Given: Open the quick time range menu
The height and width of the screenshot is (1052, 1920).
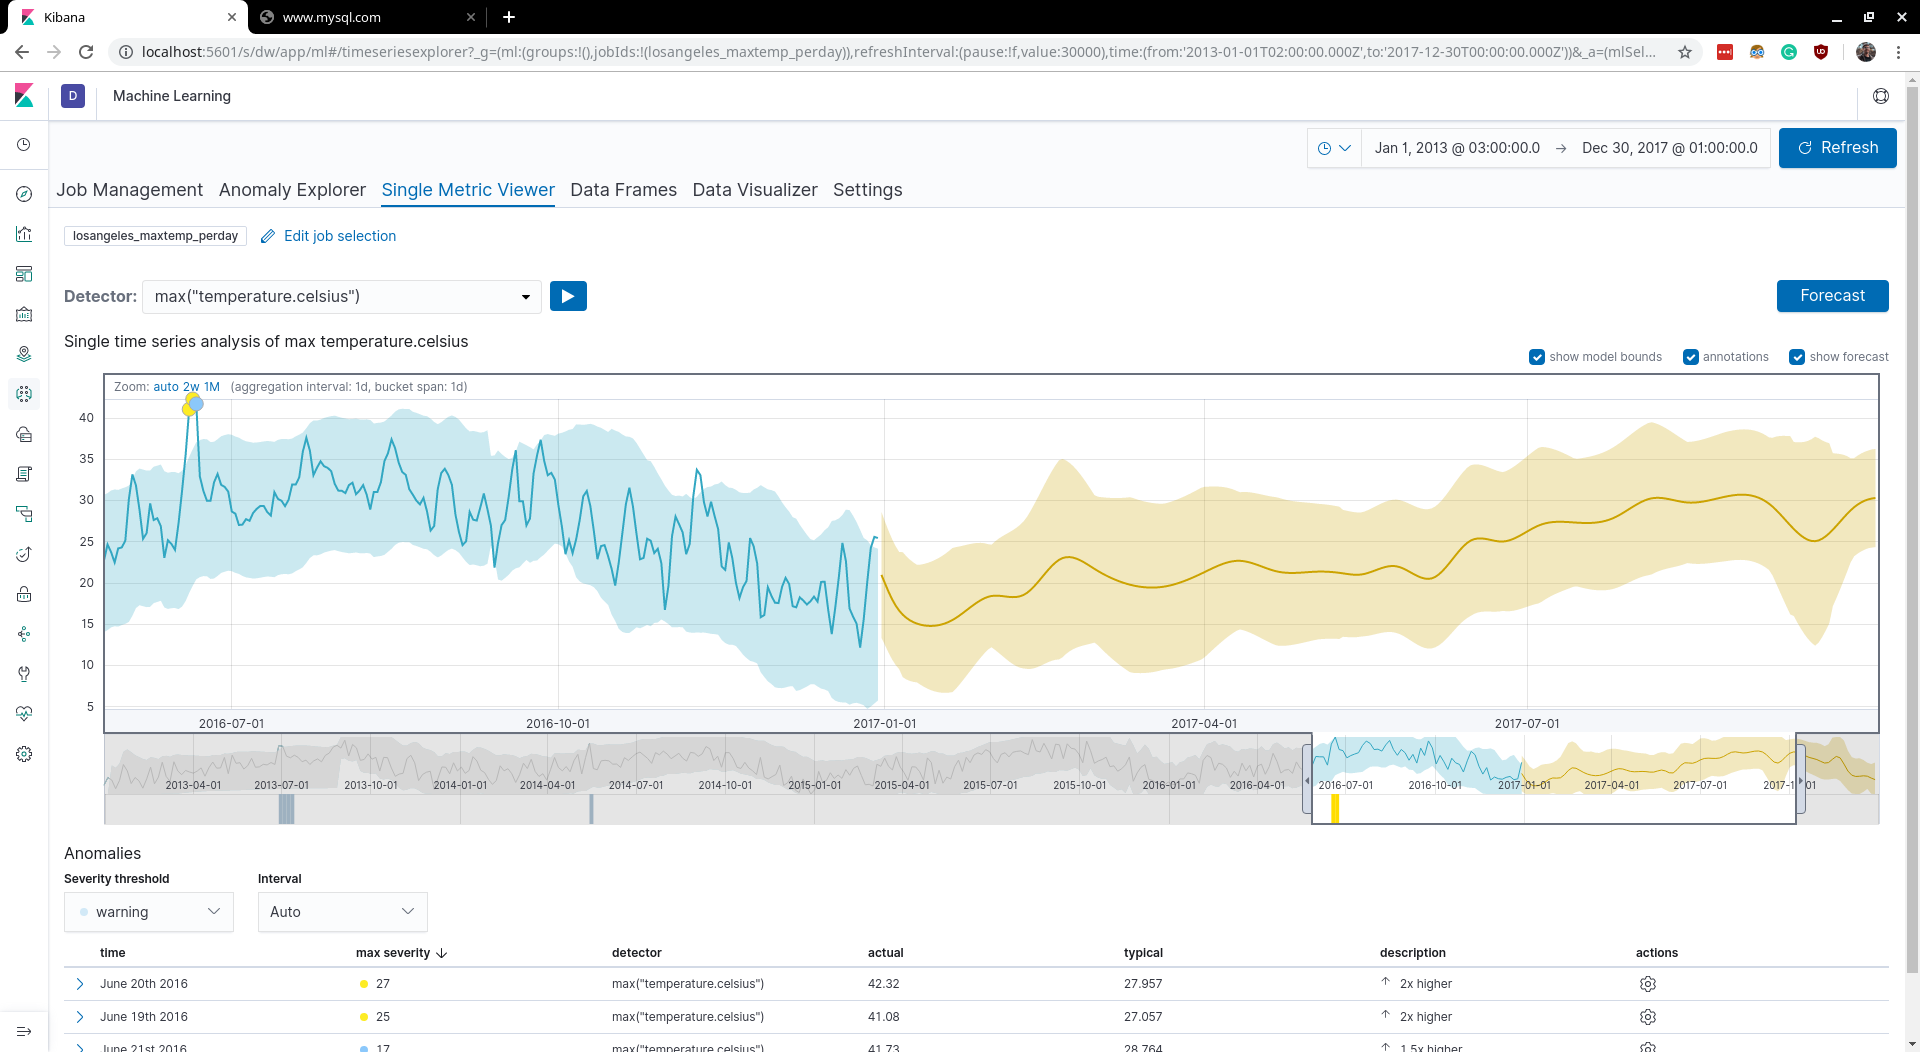Looking at the screenshot, I should [1335, 148].
